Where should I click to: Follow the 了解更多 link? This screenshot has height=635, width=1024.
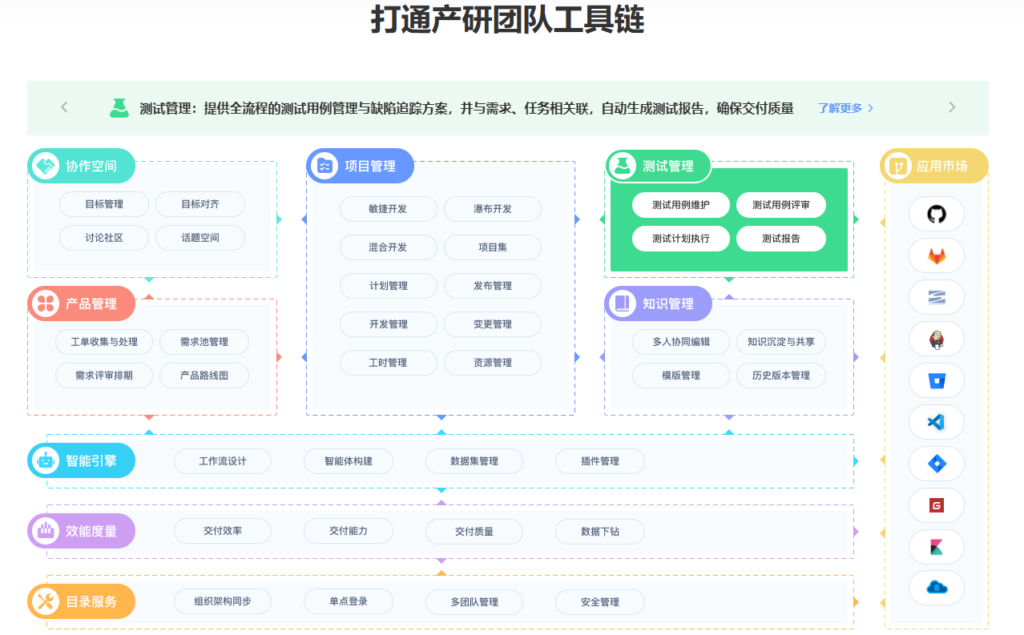tap(845, 108)
